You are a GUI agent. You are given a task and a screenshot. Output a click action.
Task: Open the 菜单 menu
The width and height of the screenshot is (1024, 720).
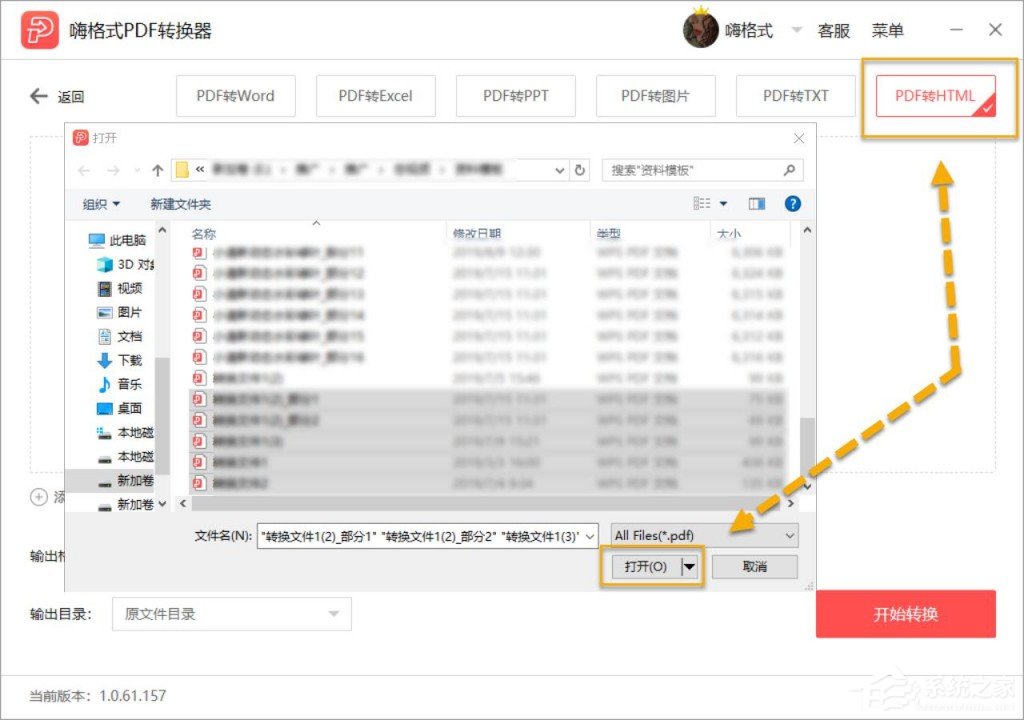(x=888, y=29)
